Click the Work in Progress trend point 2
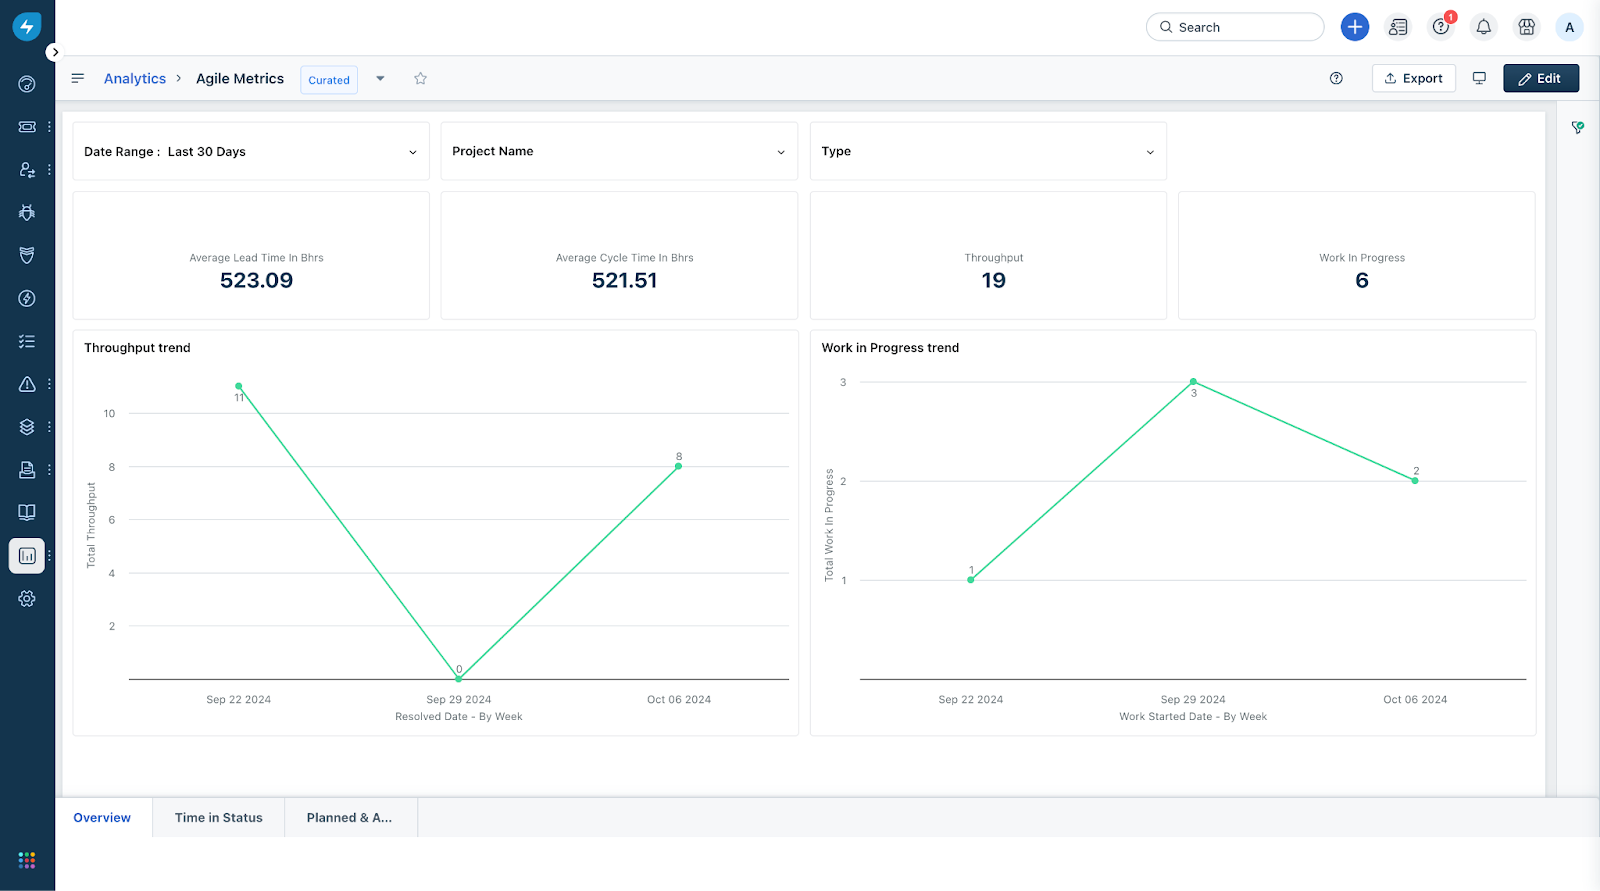The image size is (1600, 891). [x=1415, y=481]
